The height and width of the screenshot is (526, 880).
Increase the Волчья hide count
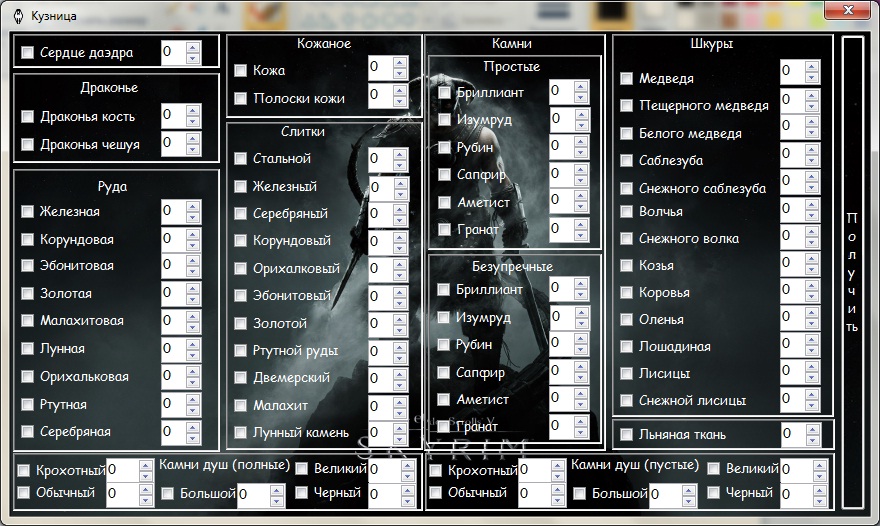(x=812, y=205)
